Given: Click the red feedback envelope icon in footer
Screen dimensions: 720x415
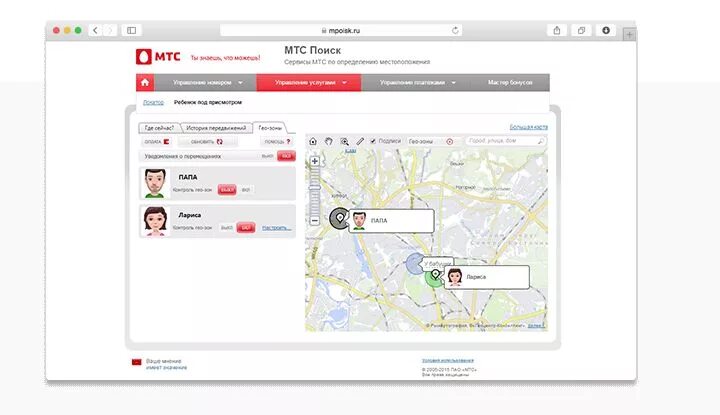Looking at the screenshot, I should [x=136, y=362].
